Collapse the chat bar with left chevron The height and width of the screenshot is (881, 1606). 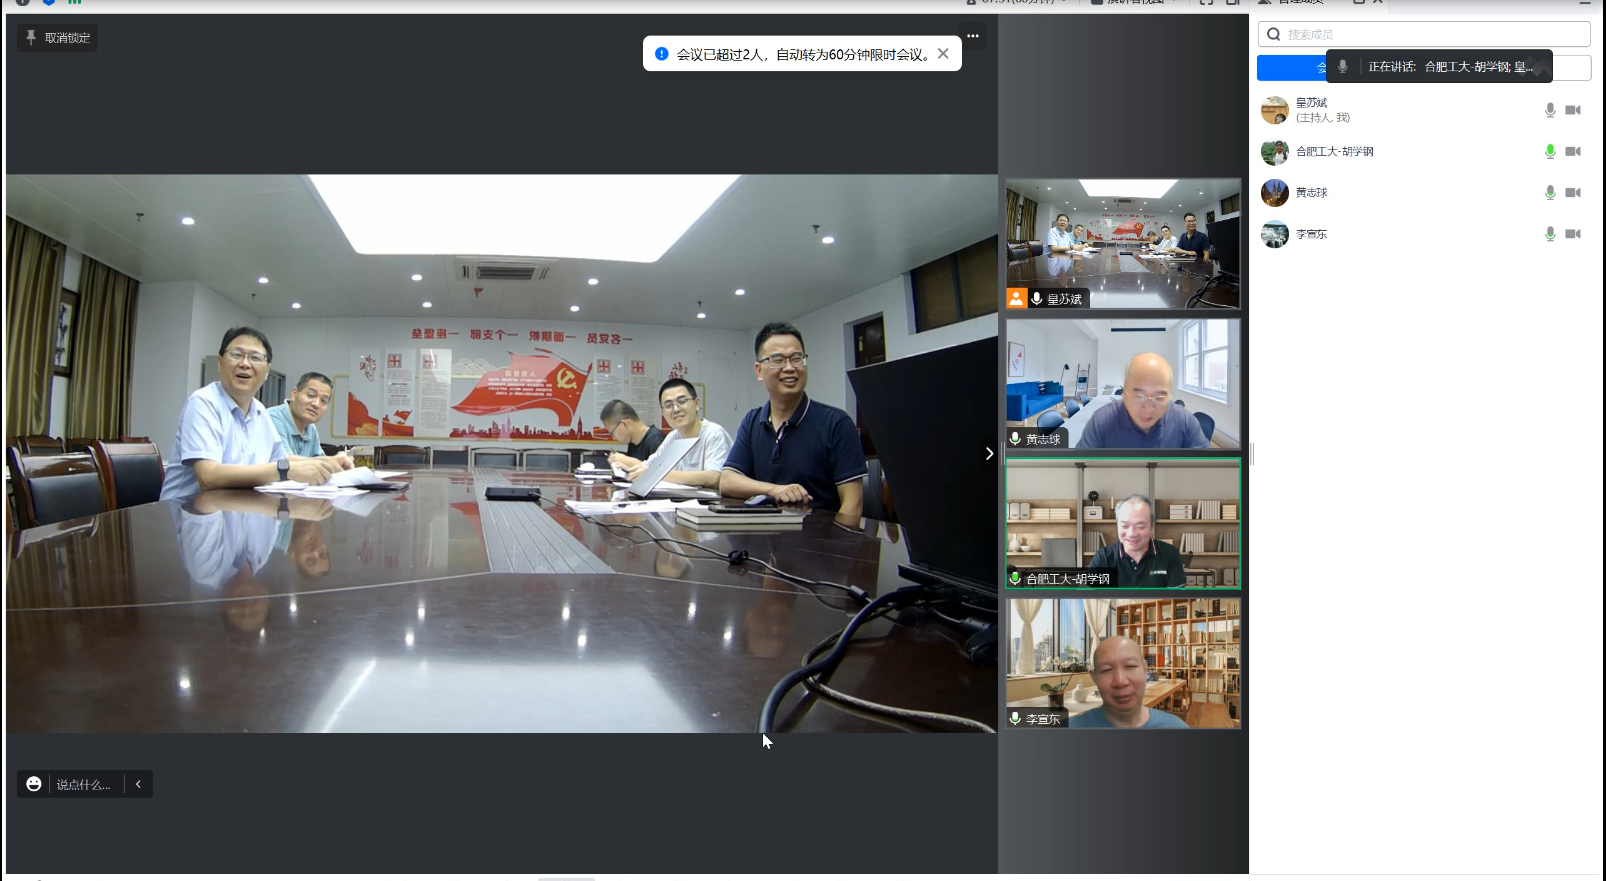(x=138, y=784)
